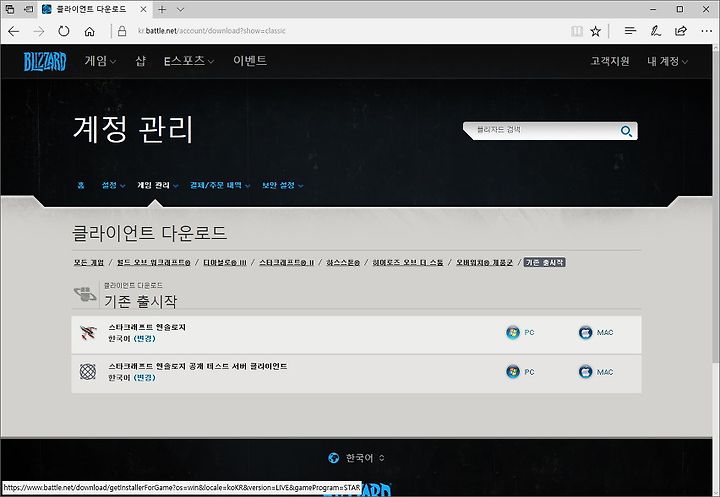Image resolution: width=720 pixels, height=497 pixels.
Task: Add page to favorites with star icon
Action: click(596, 31)
